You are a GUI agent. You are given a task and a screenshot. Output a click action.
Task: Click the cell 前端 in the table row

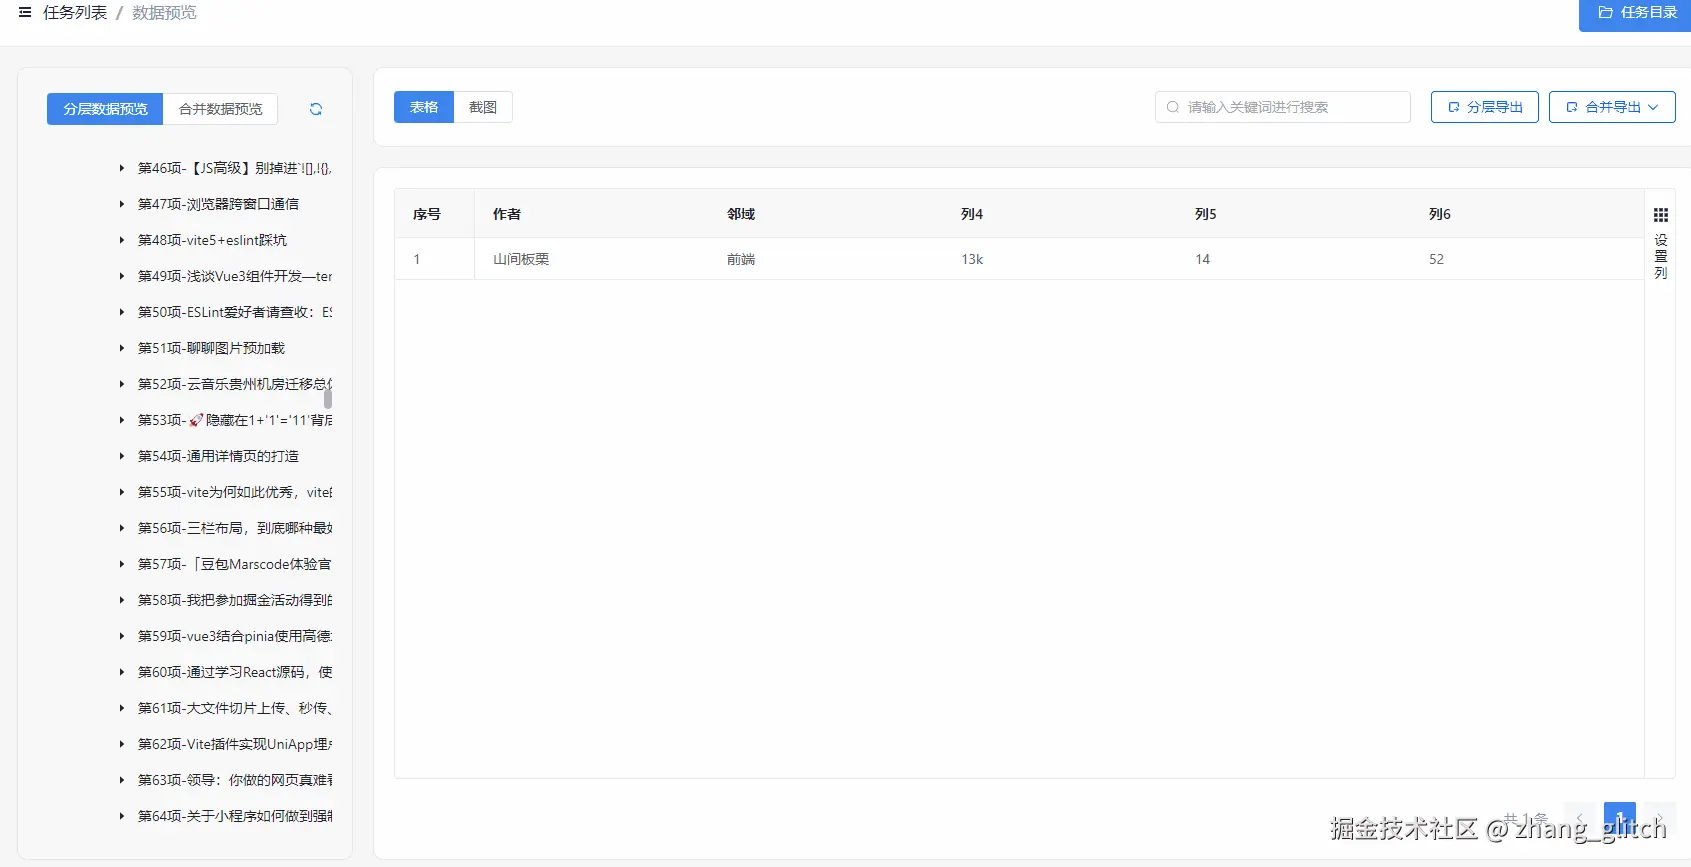click(x=741, y=259)
